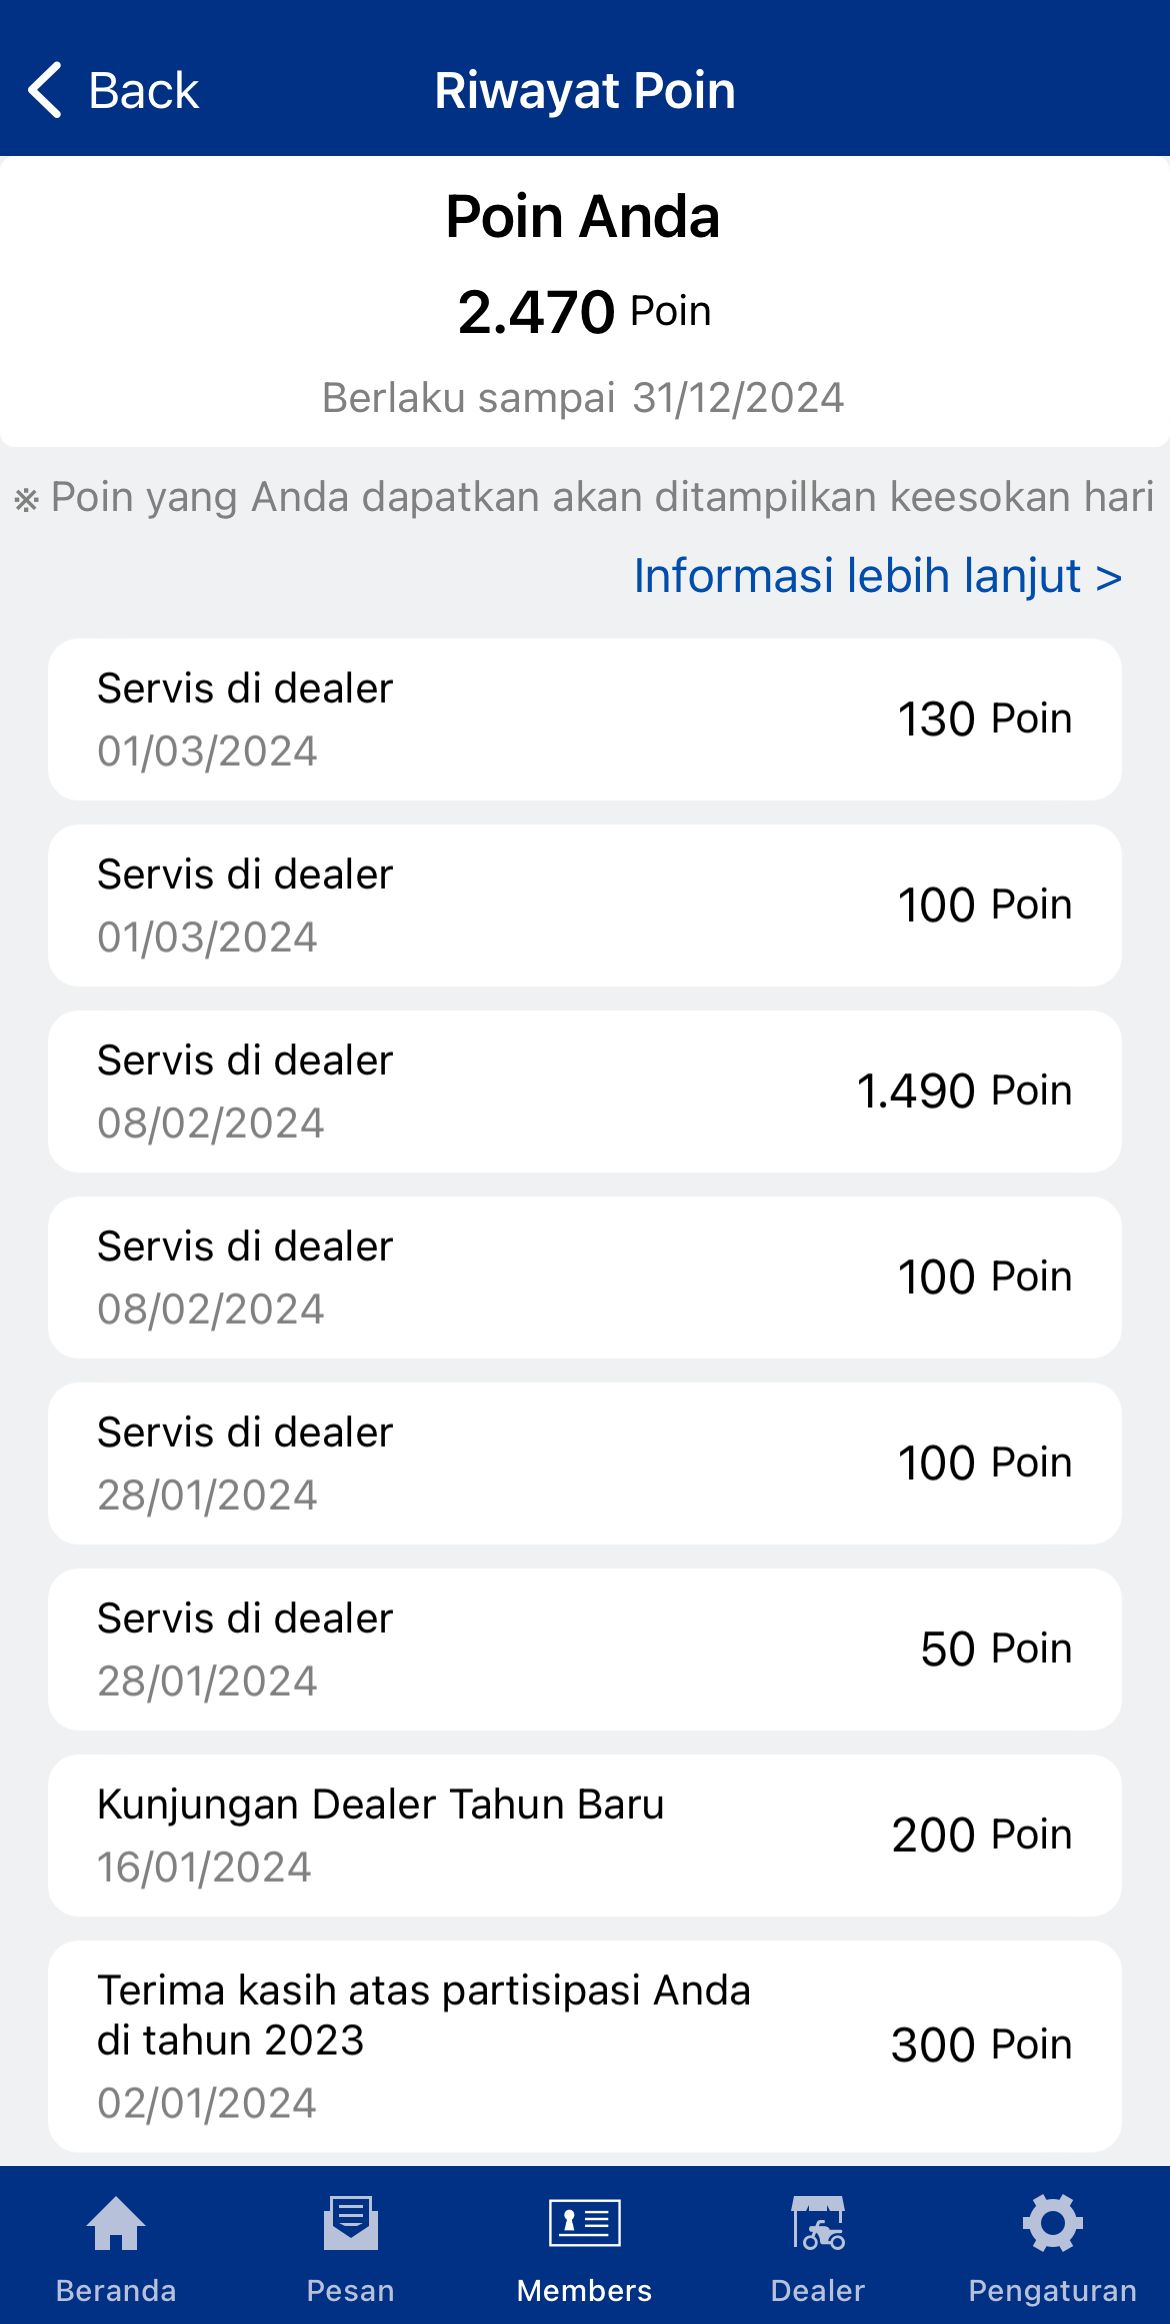This screenshot has width=1170, height=2324.
Task: Open the Terima kasih atas partisipasi entry
Action: (584, 2045)
